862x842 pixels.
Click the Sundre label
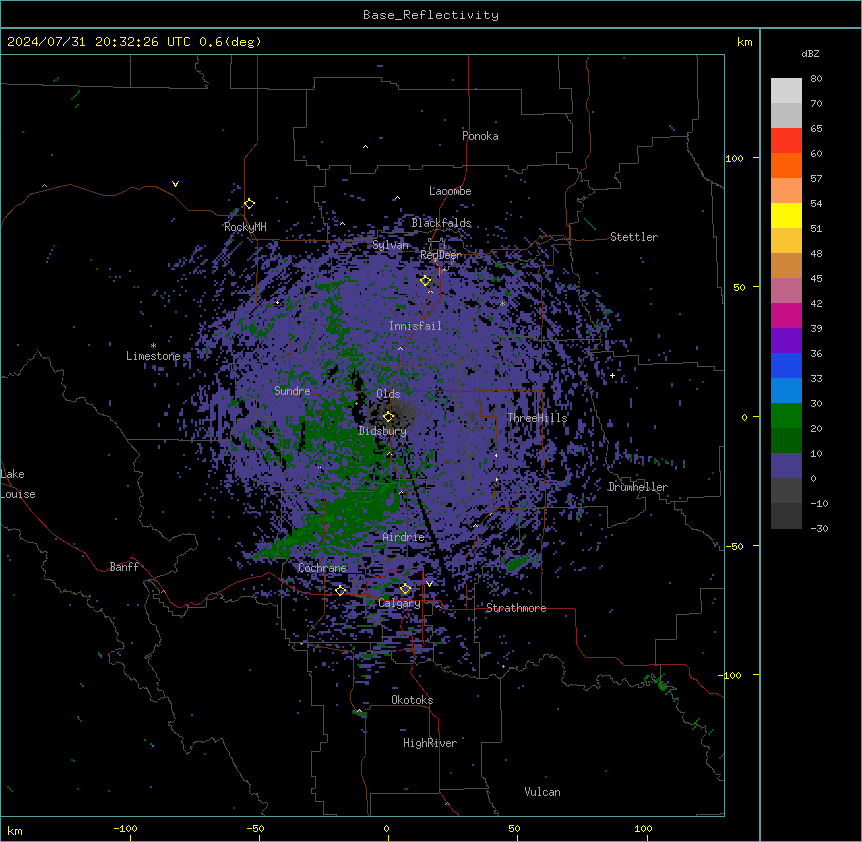(292, 391)
